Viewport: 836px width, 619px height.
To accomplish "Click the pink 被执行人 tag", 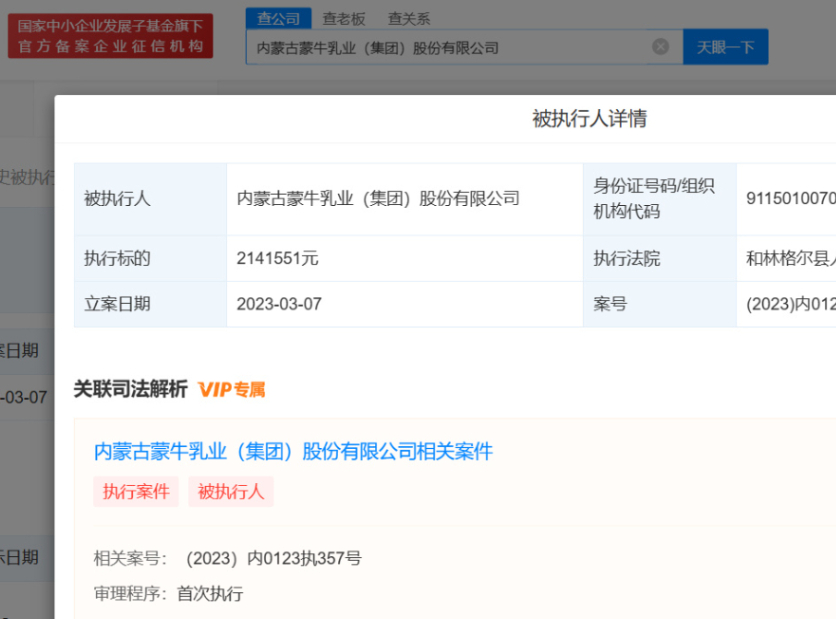I will [x=231, y=491].
